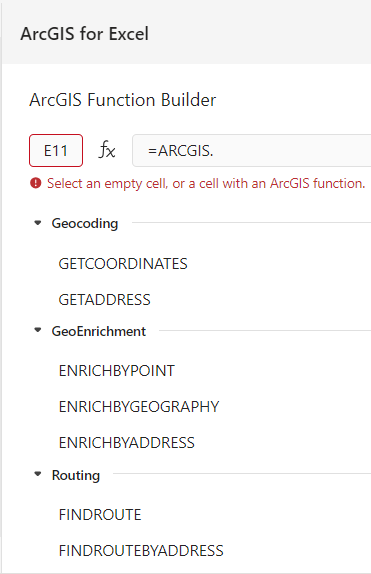Click the Routing section header label

pyautogui.click(x=76, y=475)
